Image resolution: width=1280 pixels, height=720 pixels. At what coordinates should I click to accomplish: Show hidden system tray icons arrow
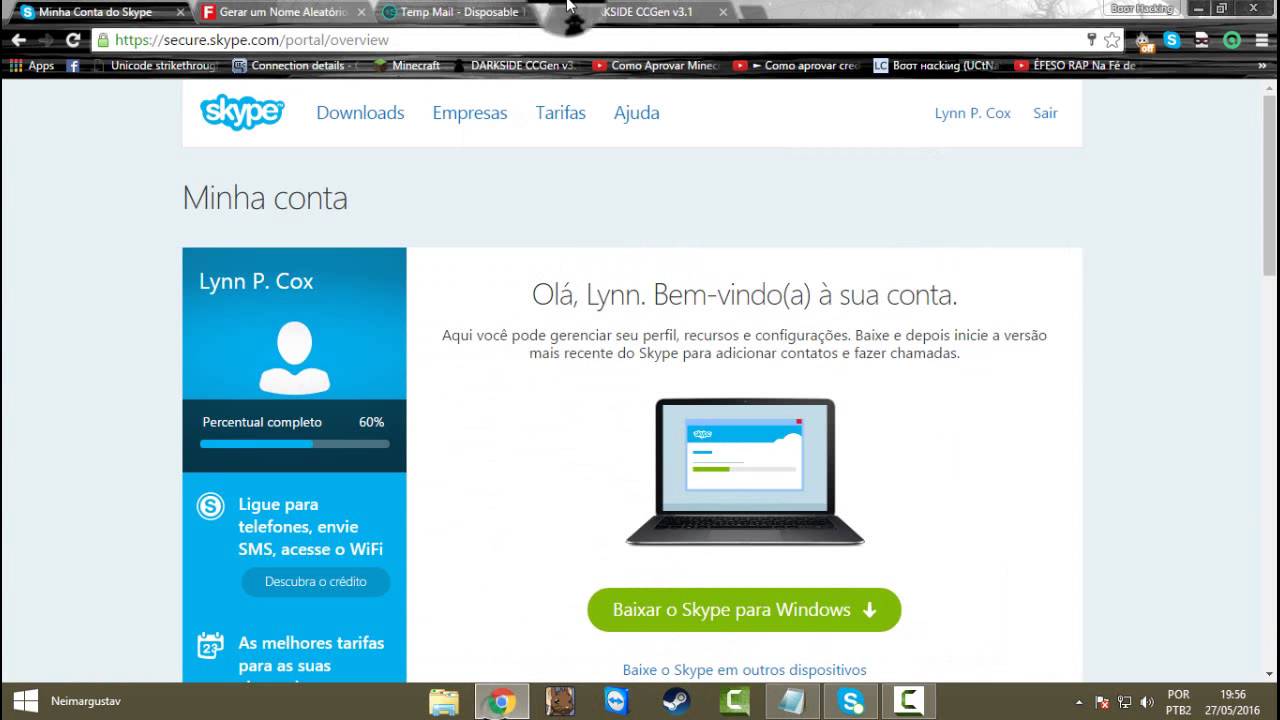click(x=1079, y=702)
